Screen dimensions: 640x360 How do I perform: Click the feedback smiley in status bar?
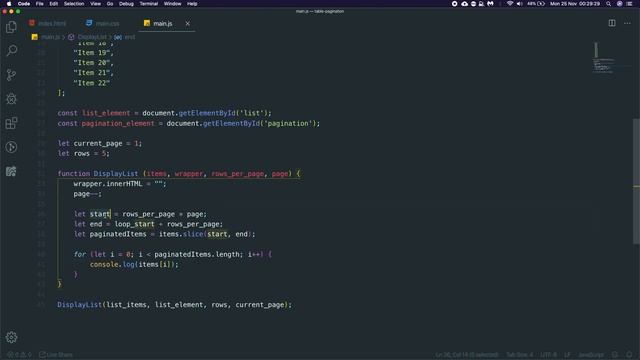(615, 355)
